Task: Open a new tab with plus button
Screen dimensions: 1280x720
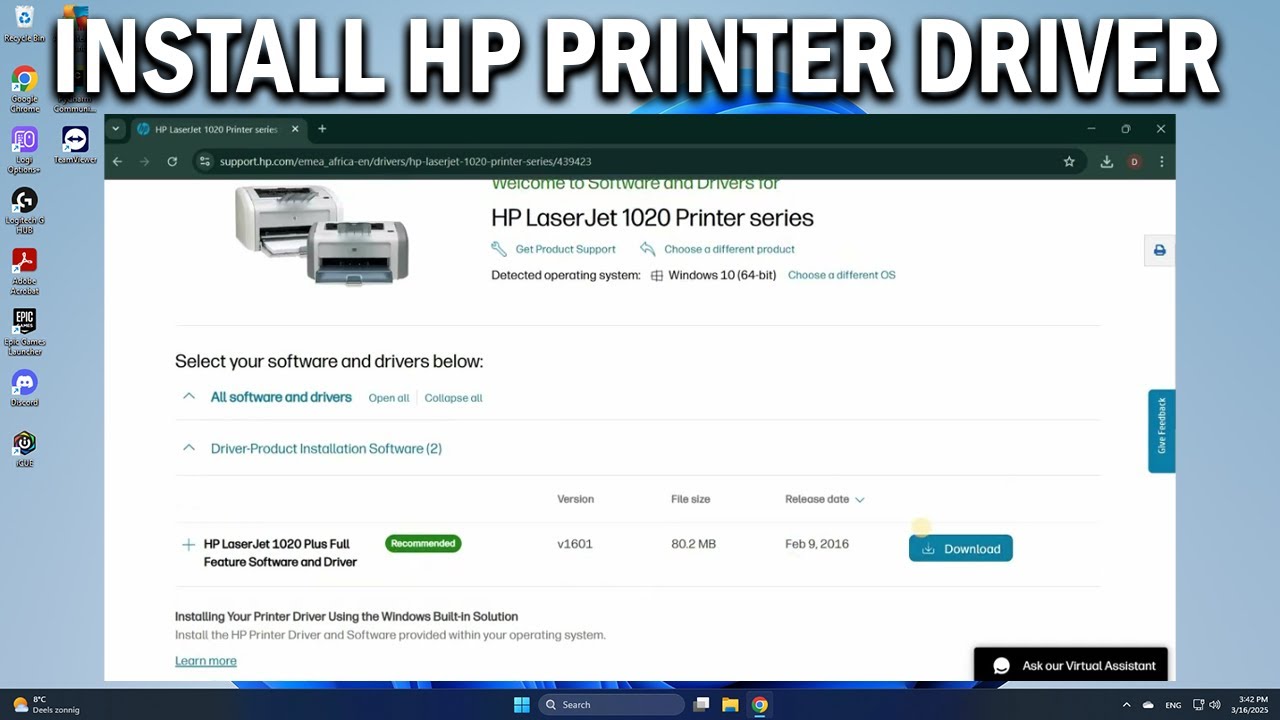Action: tap(322, 129)
